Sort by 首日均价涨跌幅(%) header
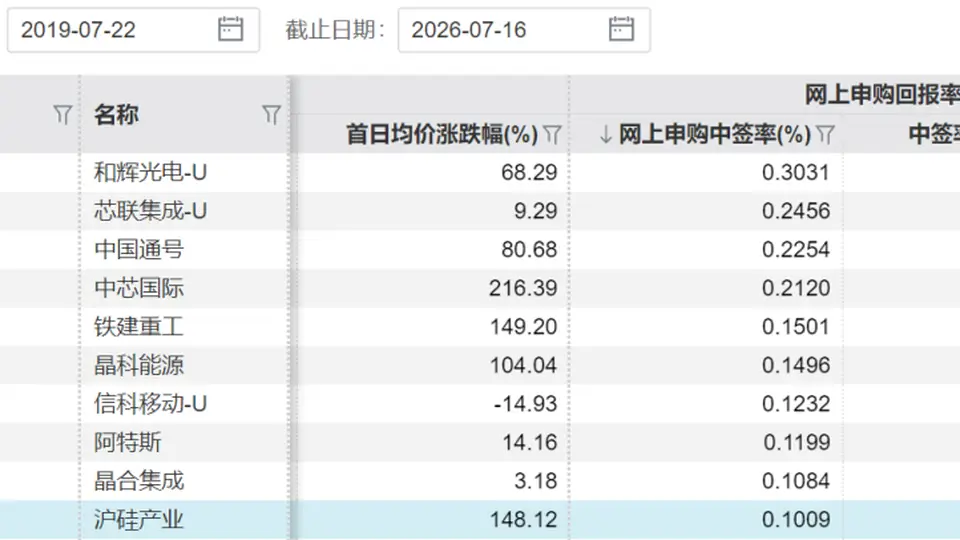Image resolution: width=960 pixels, height=540 pixels. pos(442,134)
